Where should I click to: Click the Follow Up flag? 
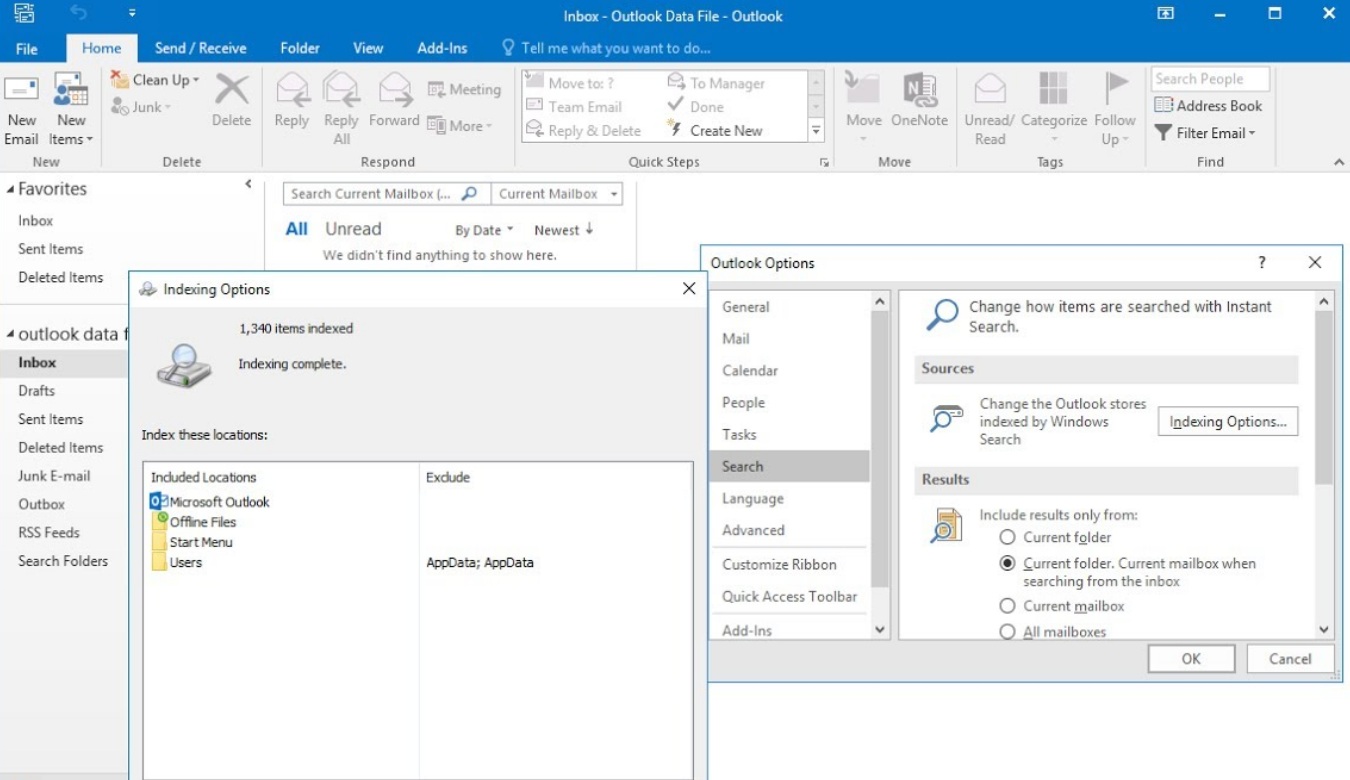1115,109
